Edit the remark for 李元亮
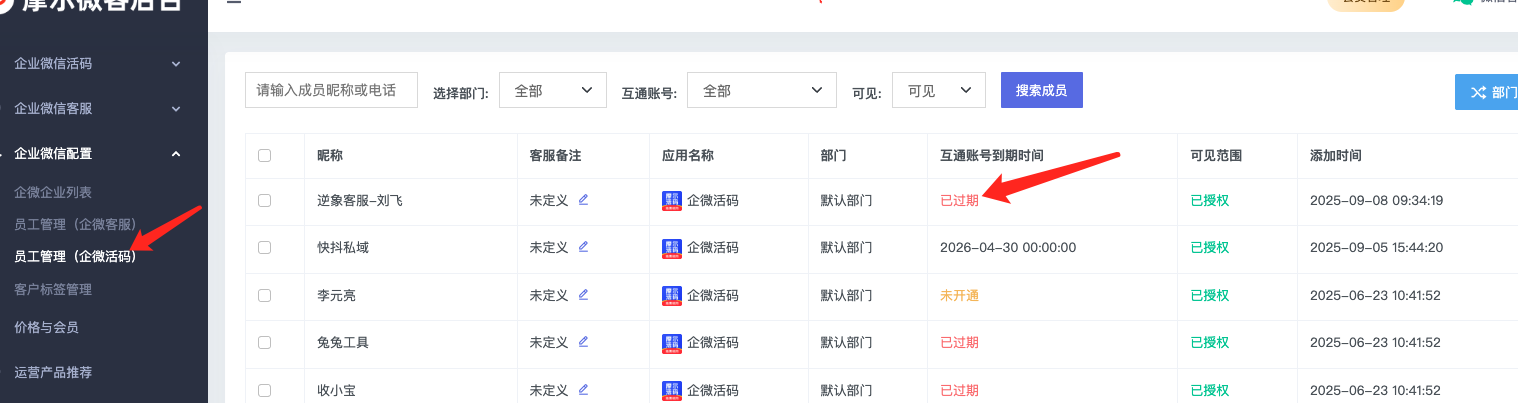This screenshot has width=1518, height=403. [x=583, y=295]
